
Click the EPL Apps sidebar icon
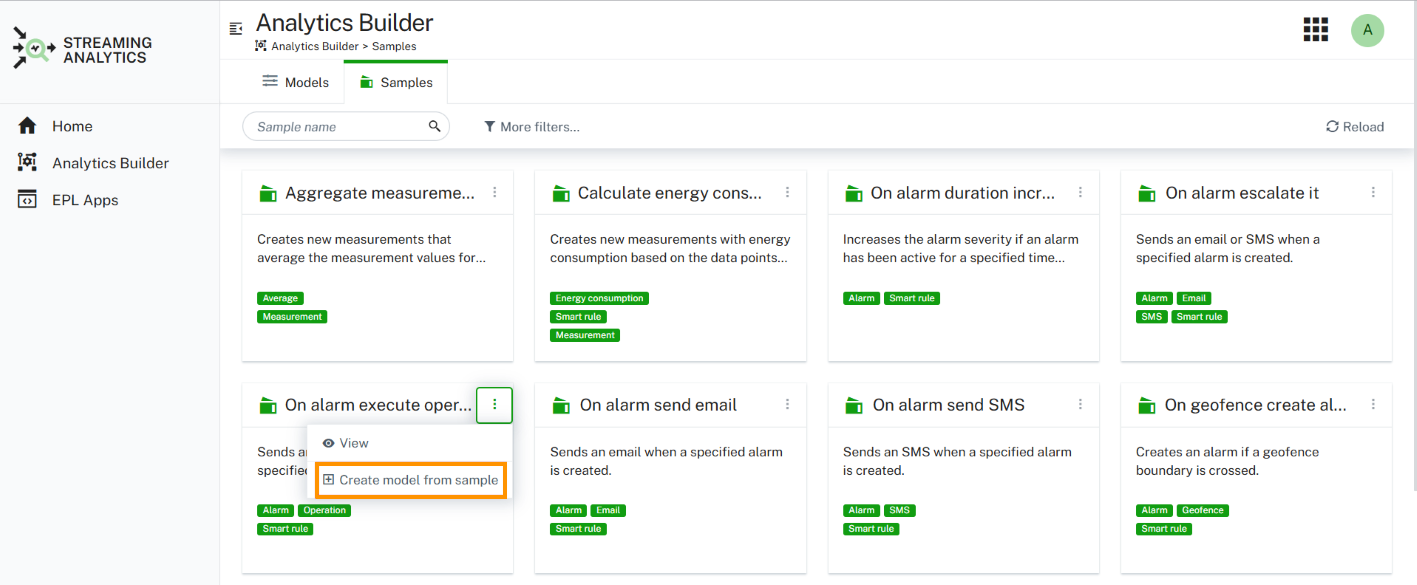[28, 200]
